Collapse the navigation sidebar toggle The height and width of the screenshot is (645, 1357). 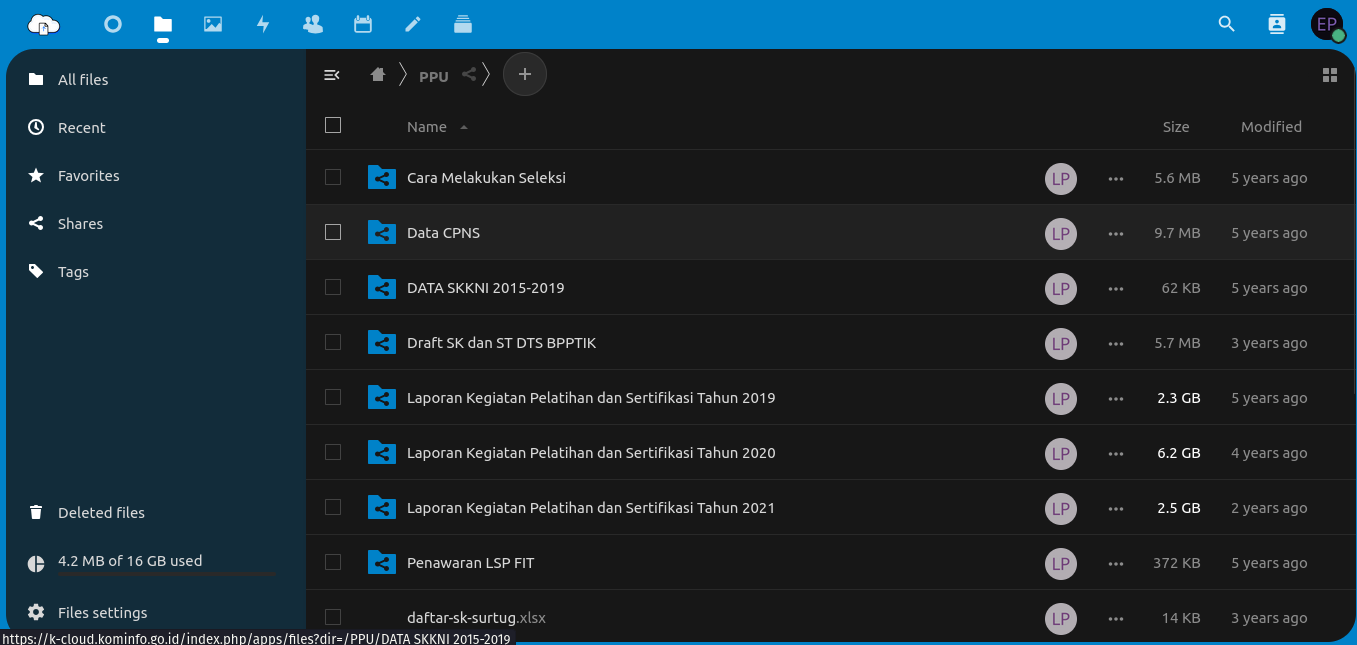tap(332, 75)
